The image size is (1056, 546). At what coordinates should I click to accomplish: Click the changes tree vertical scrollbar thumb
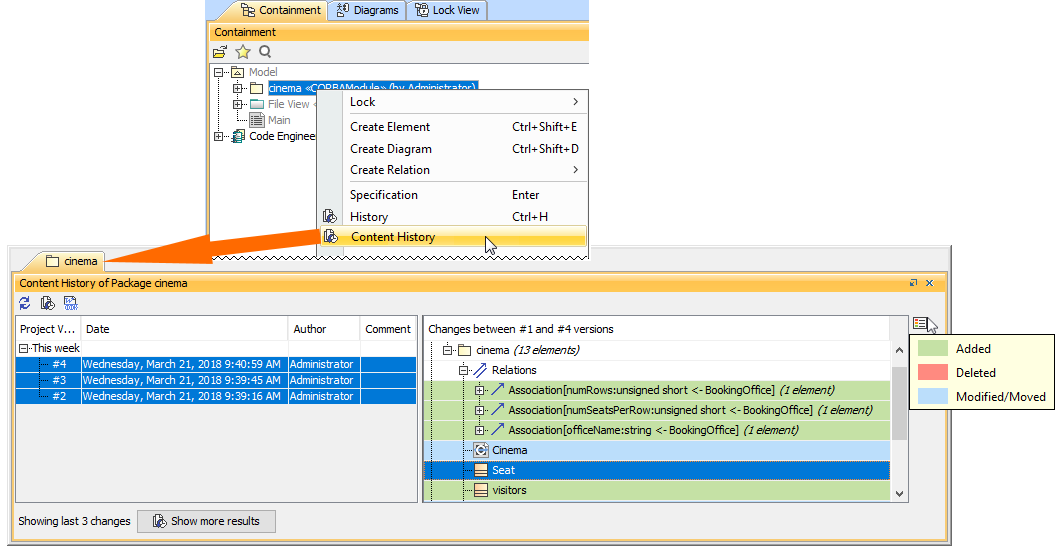click(x=899, y=403)
